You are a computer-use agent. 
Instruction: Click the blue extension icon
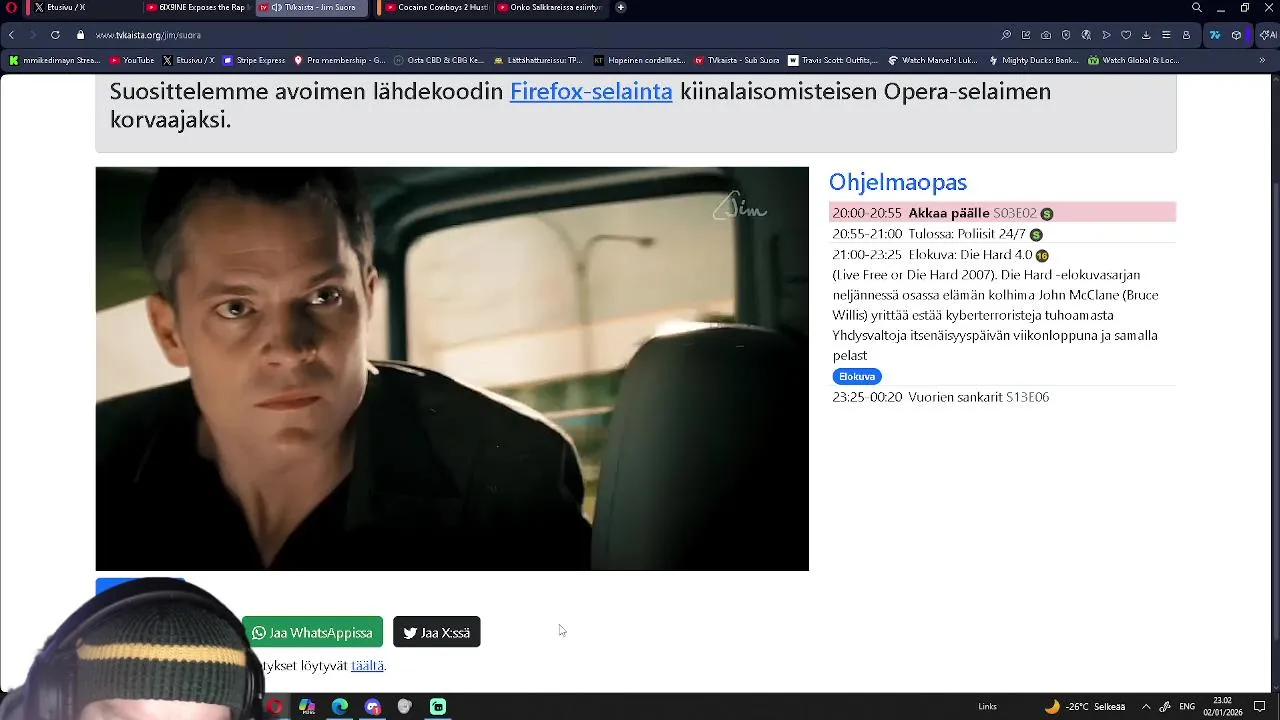tap(1215, 35)
